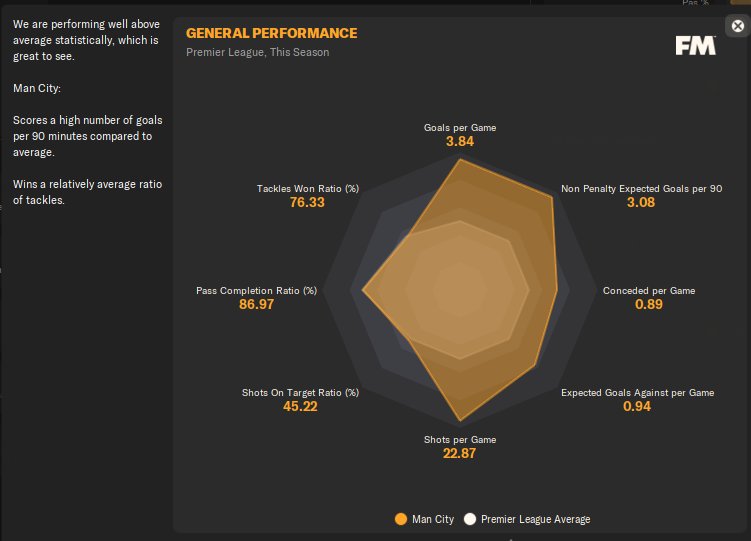Screen dimensions: 751x541
Task: Click the Pass Completion Ratio value 86.97
Action: [256, 304]
